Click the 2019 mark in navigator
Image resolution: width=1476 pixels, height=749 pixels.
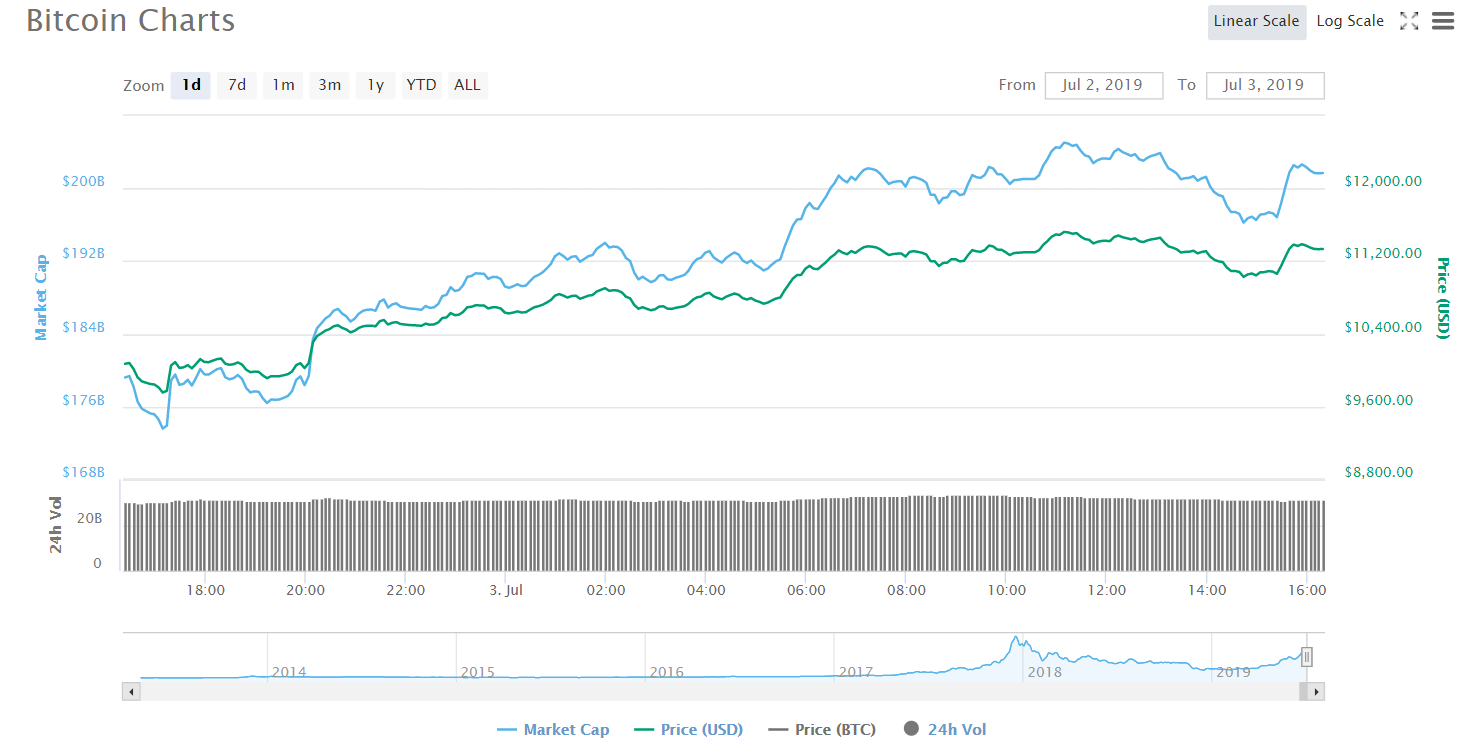(1233, 672)
